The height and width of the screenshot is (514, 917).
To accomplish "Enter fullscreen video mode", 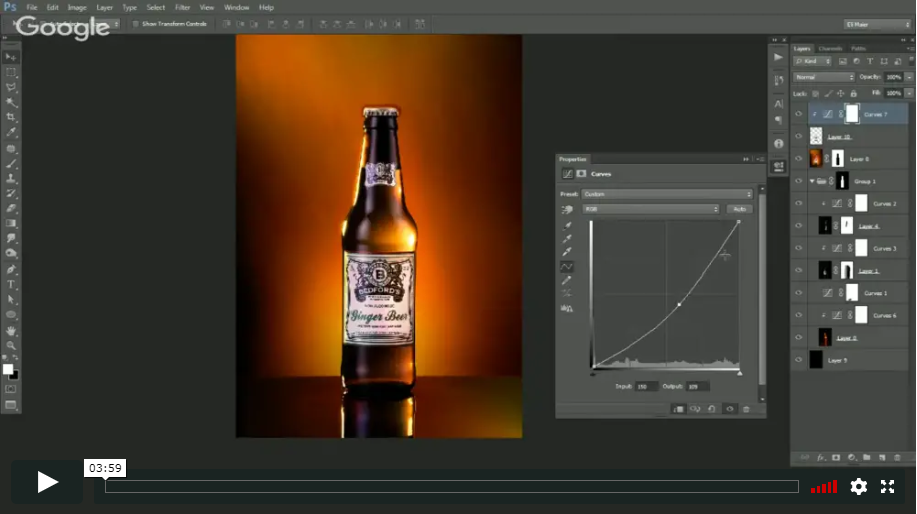I will (888, 487).
